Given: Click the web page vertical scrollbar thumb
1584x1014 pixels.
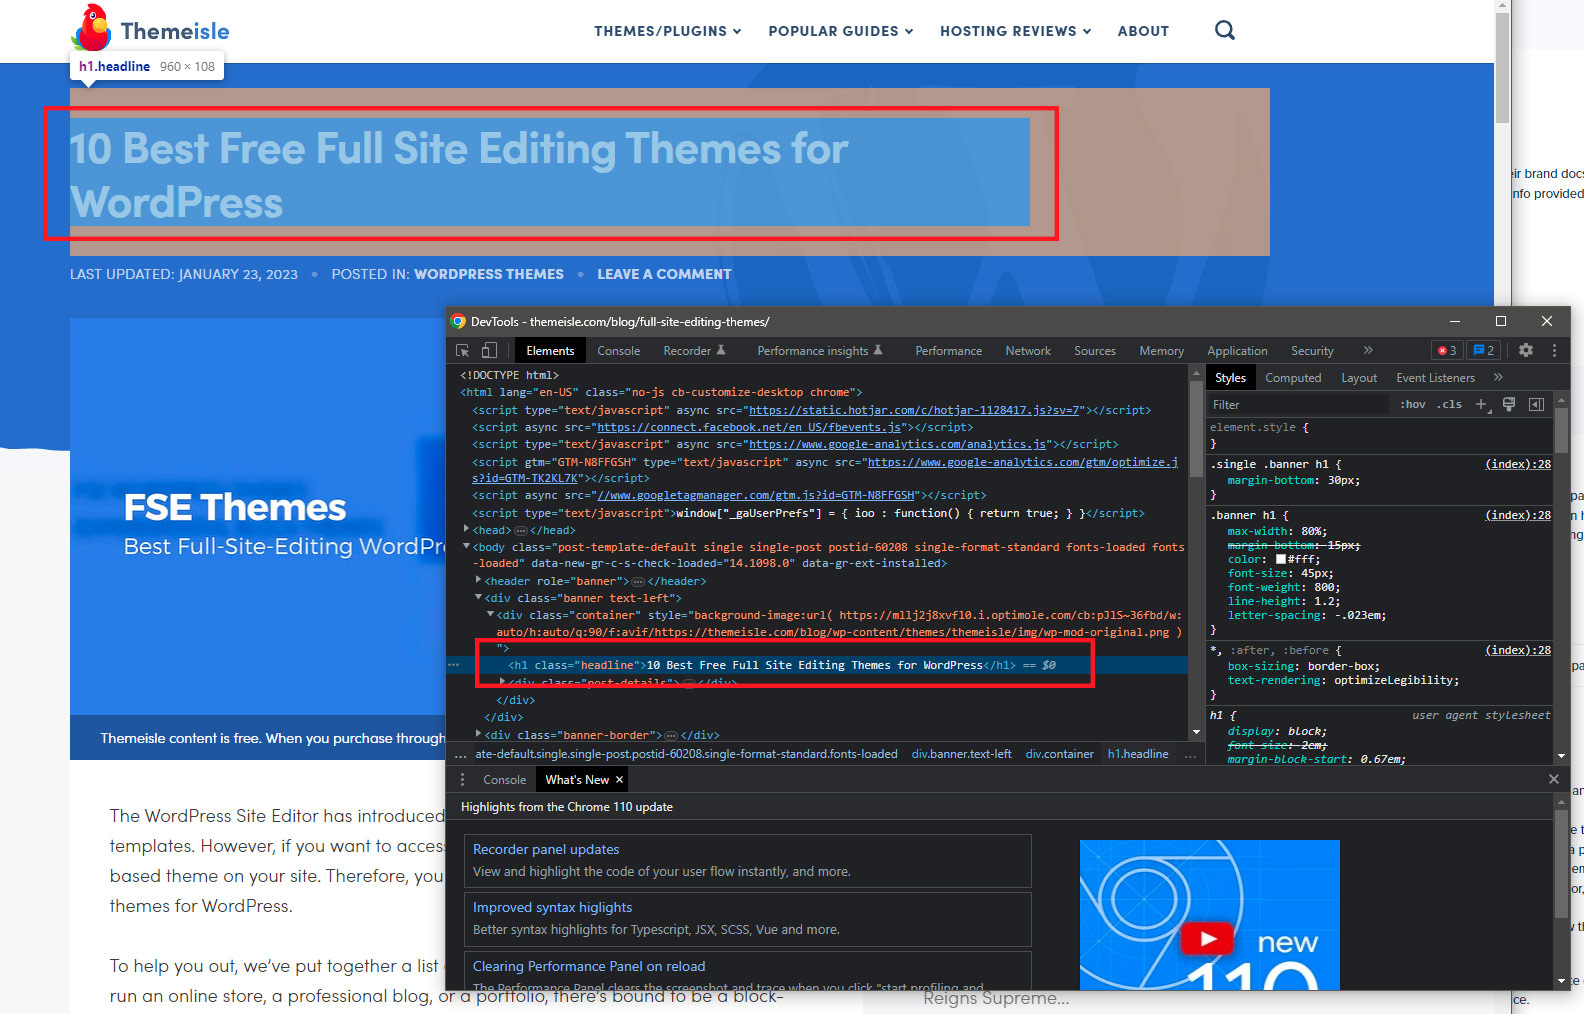Looking at the screenshot, I should 1502,69.
